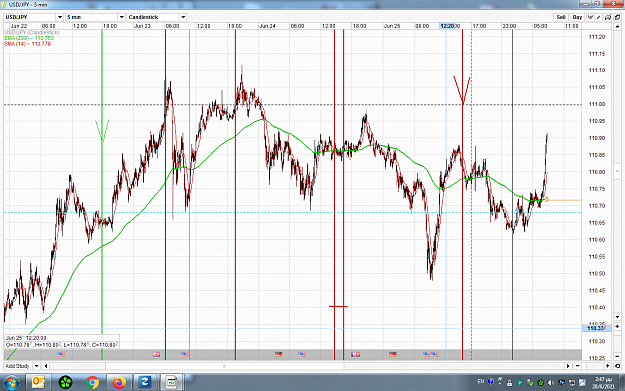Click the time axis scroll right arrow
This screenshot has height=391, width=625.
(568, 366)
